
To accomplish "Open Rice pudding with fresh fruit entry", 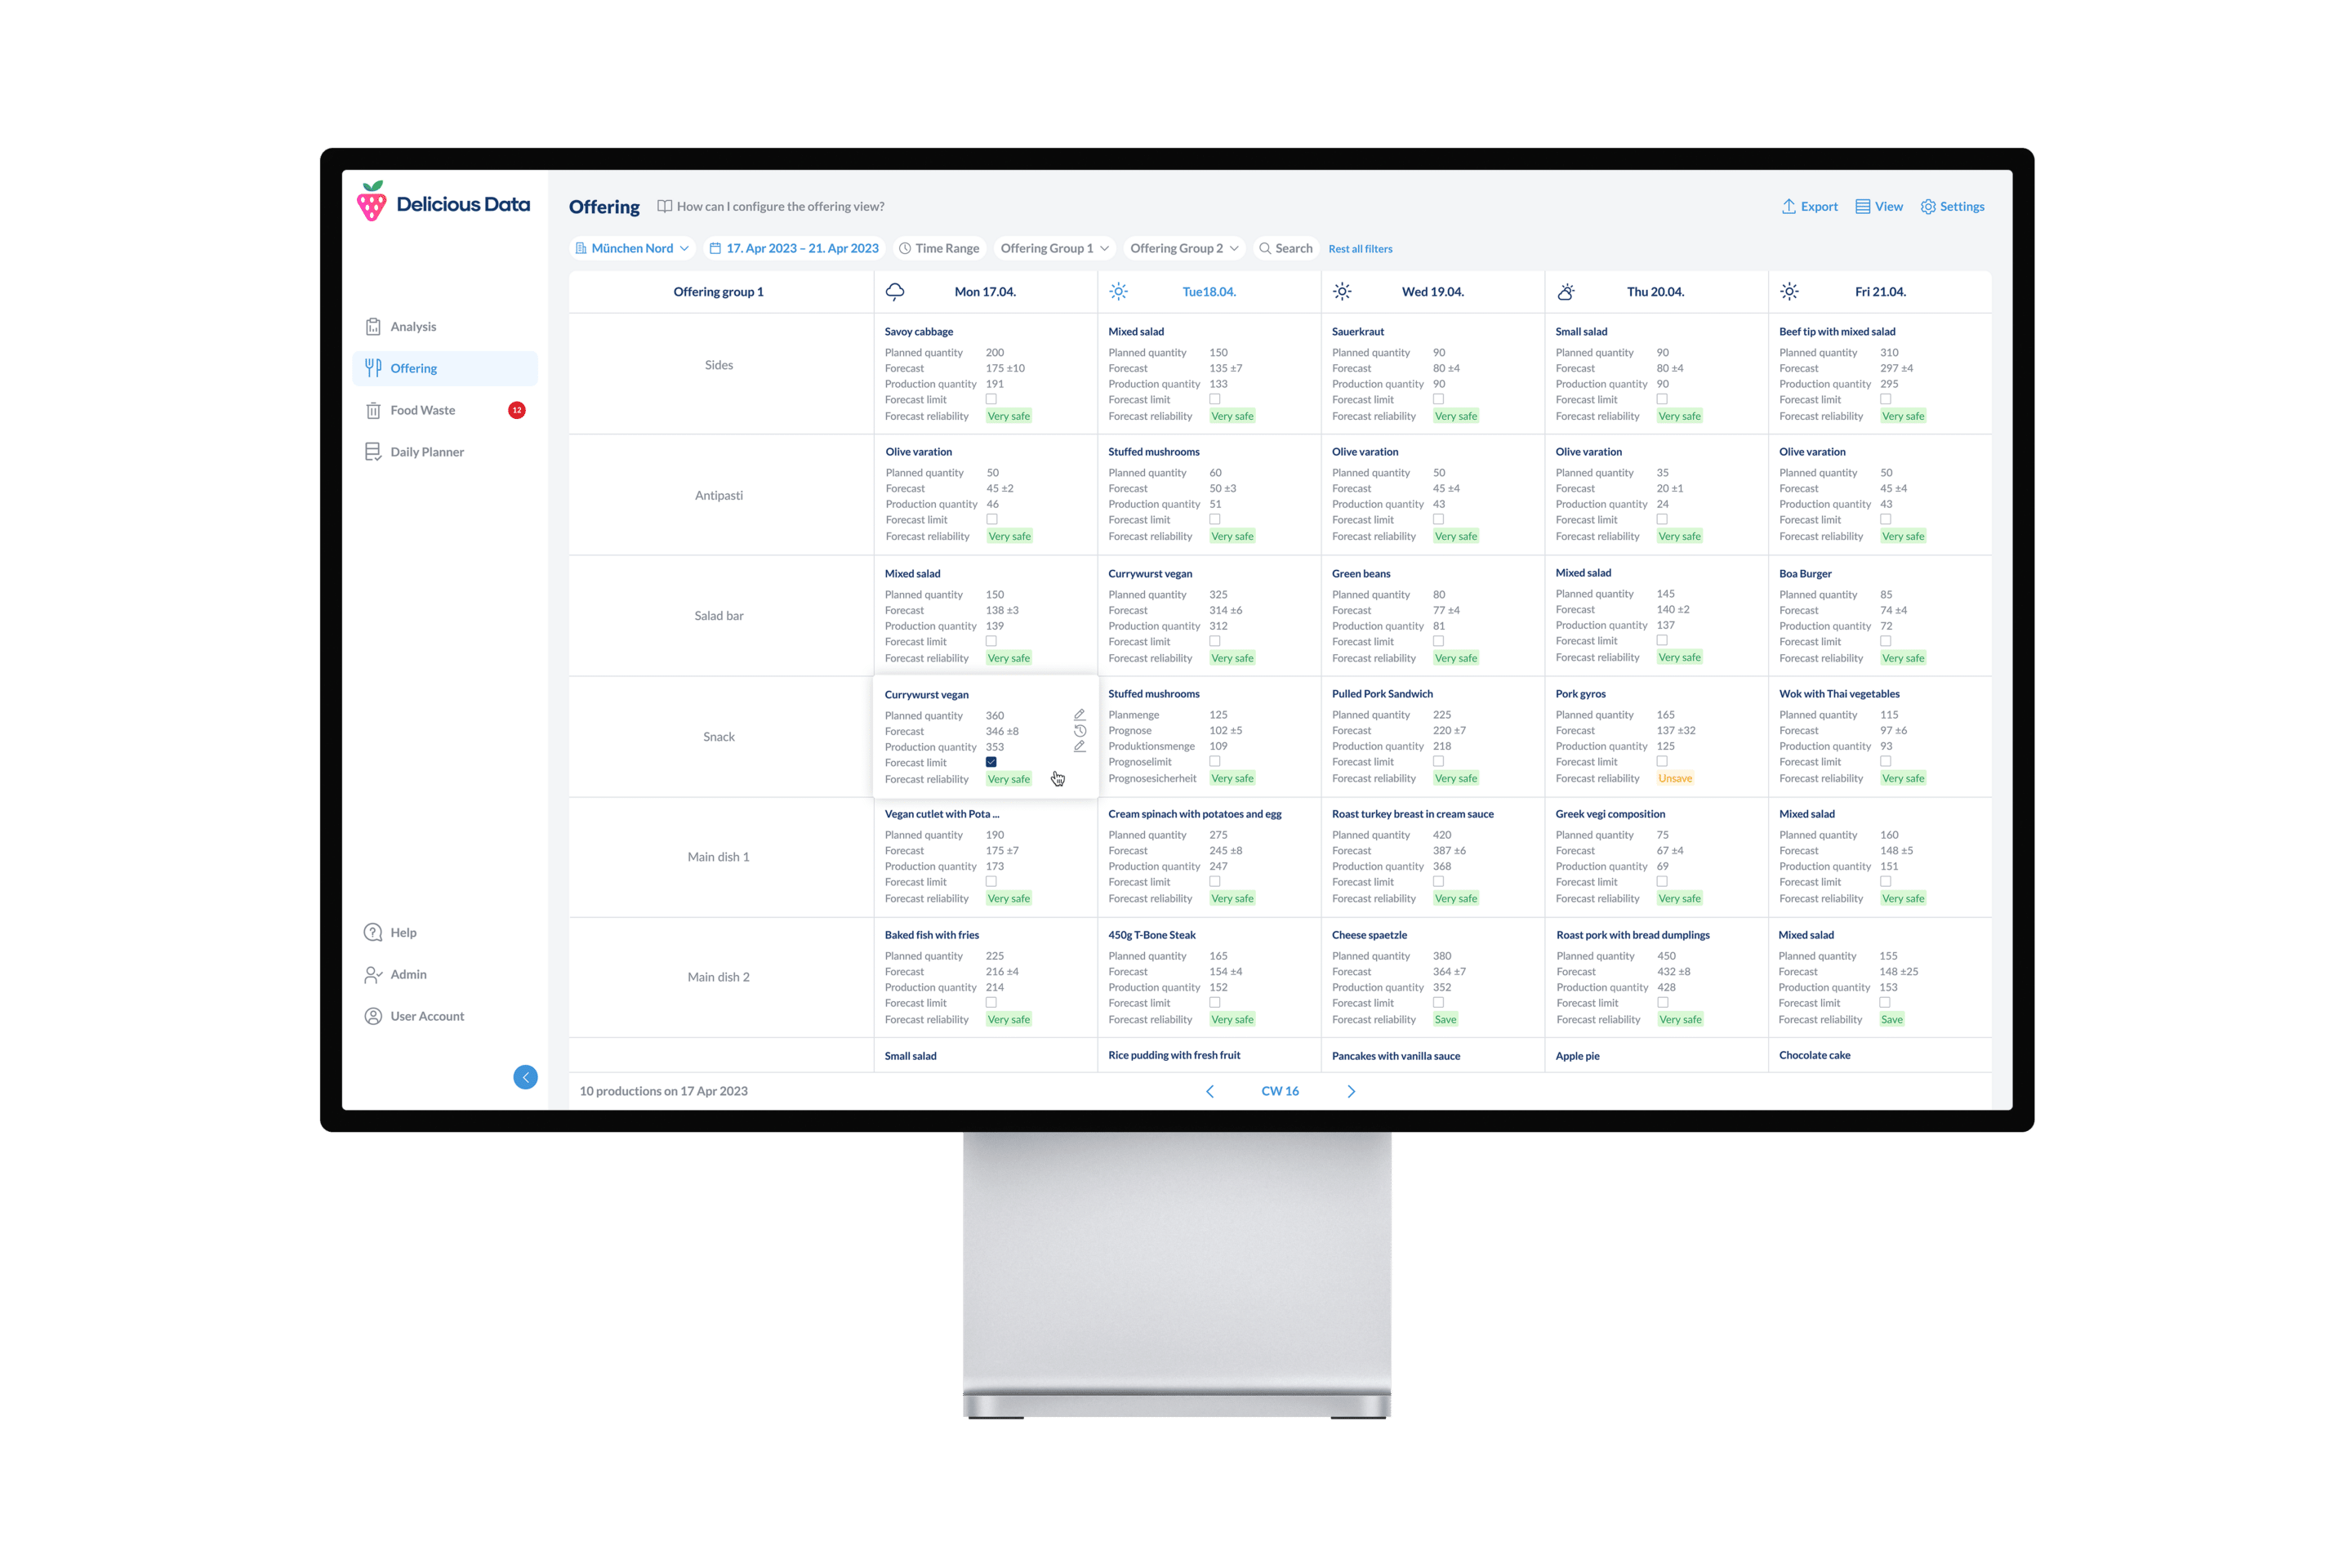I will (x=1174, y=1055).
